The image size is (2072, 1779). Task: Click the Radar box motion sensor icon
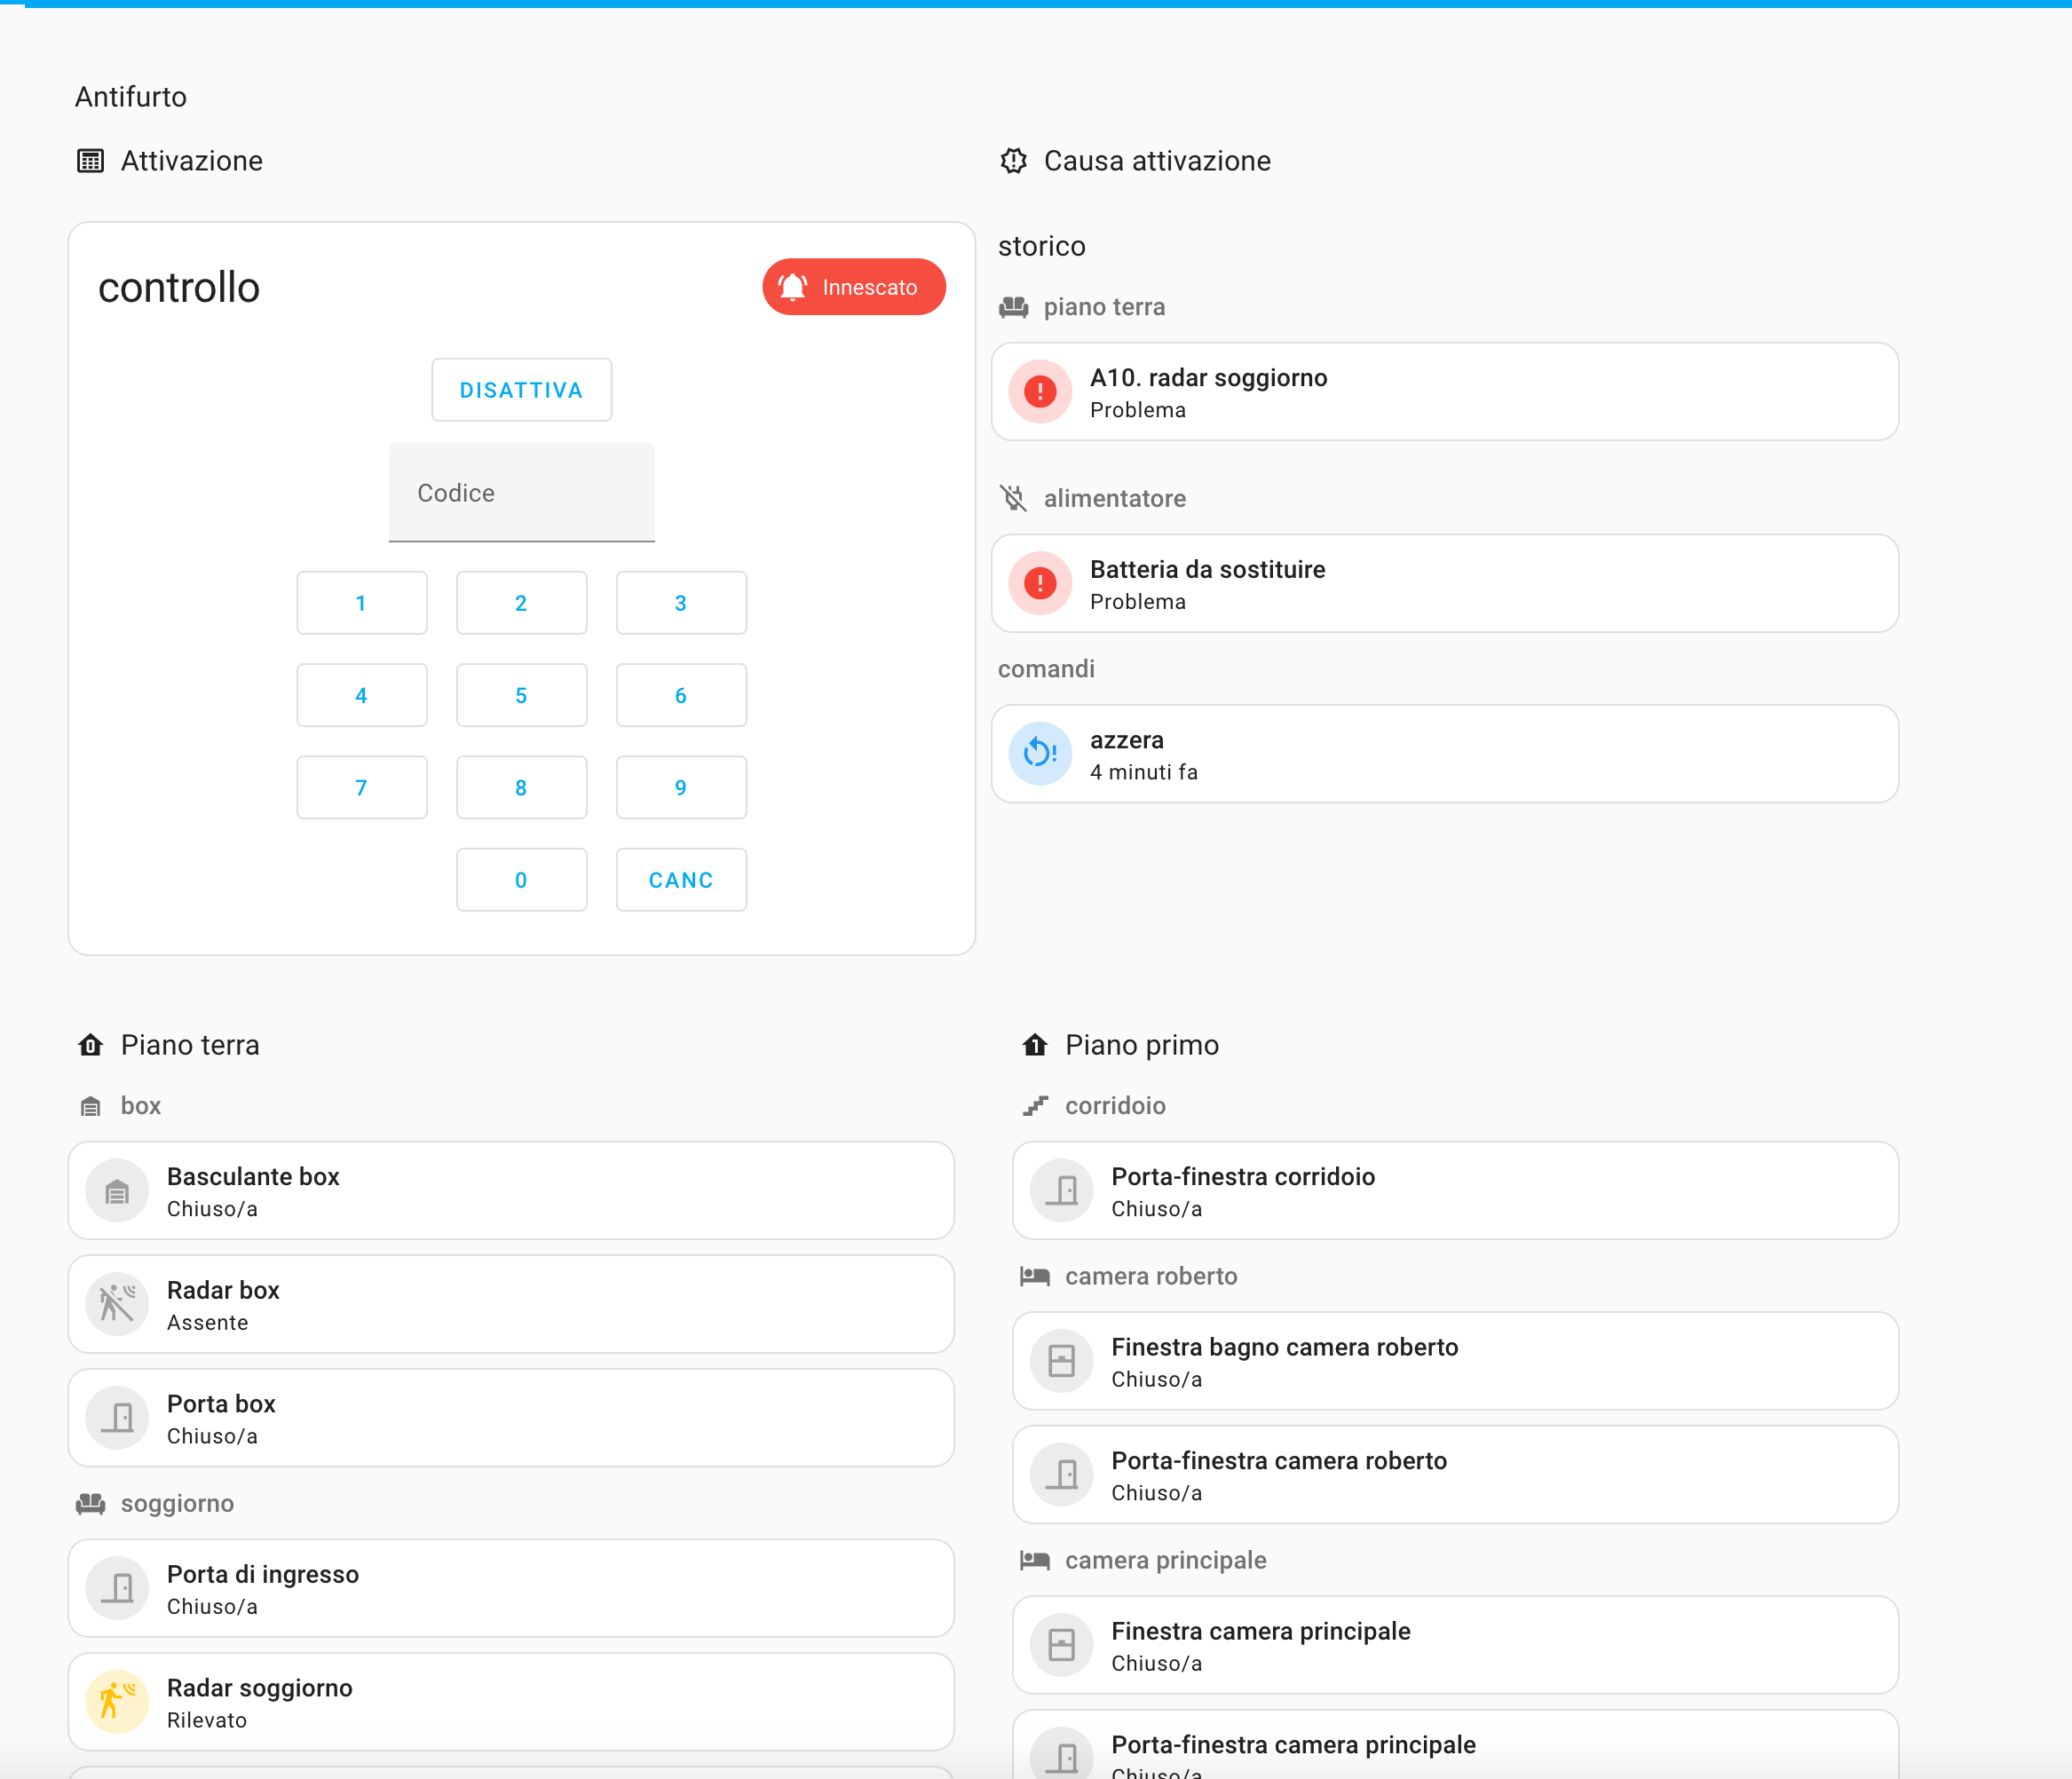tap(117, 1304)
